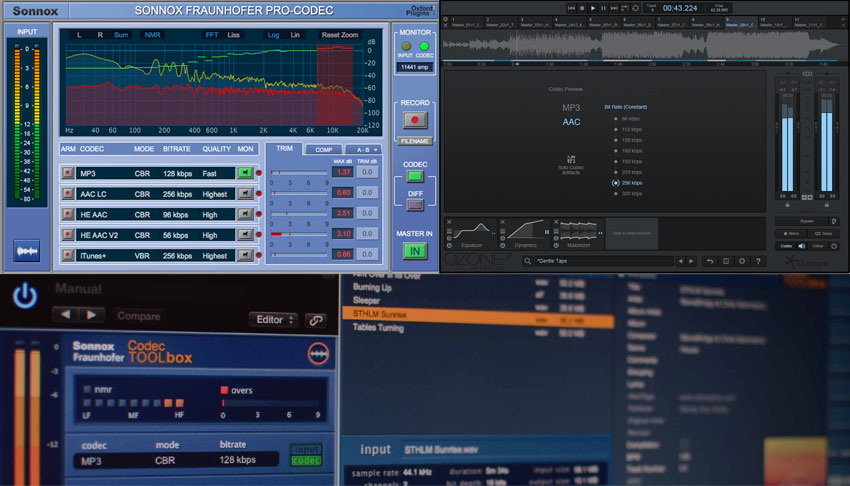This screenshot has width=850, height=486.
Task: Click the Codec Toolbox power bypass icon
Action: point(25,296)
